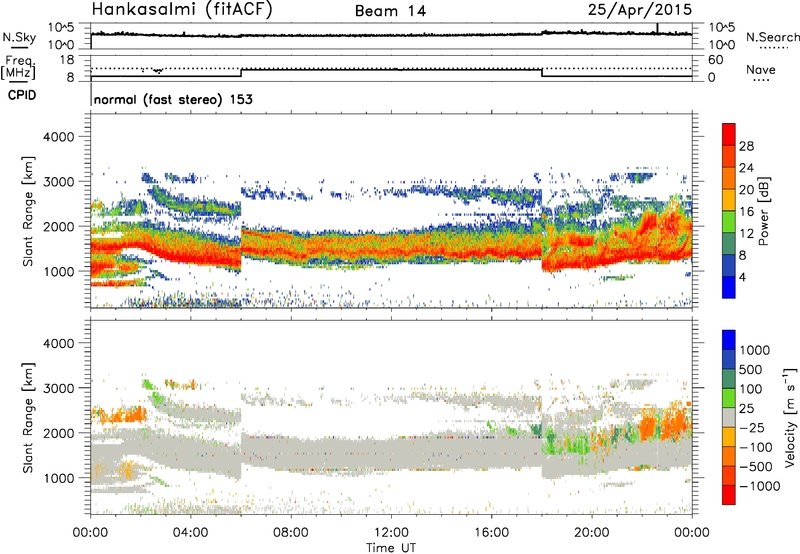Click the sky noise spike near 22:40 UT
Screen dimensions: 800x554
coord(658,28)
